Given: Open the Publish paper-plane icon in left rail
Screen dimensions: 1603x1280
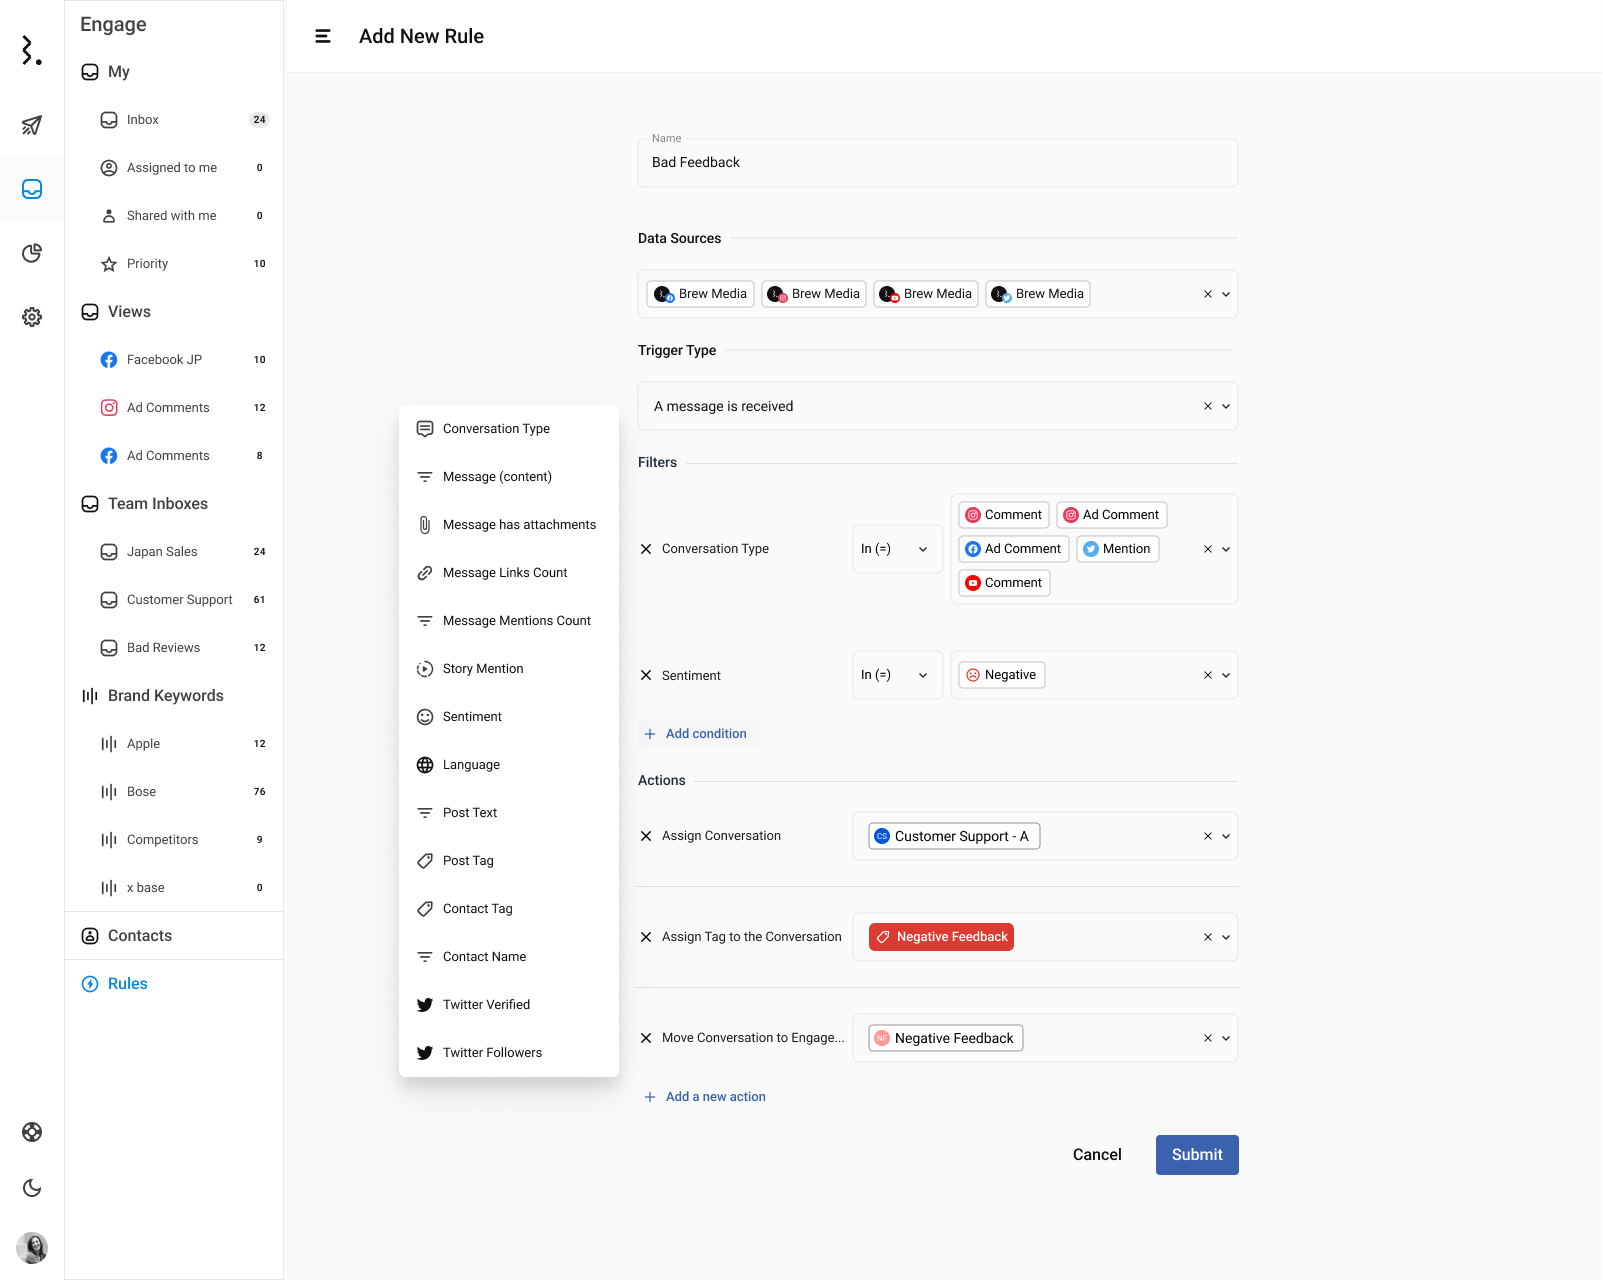Looking at the screenshot, I should coord(32,125).
